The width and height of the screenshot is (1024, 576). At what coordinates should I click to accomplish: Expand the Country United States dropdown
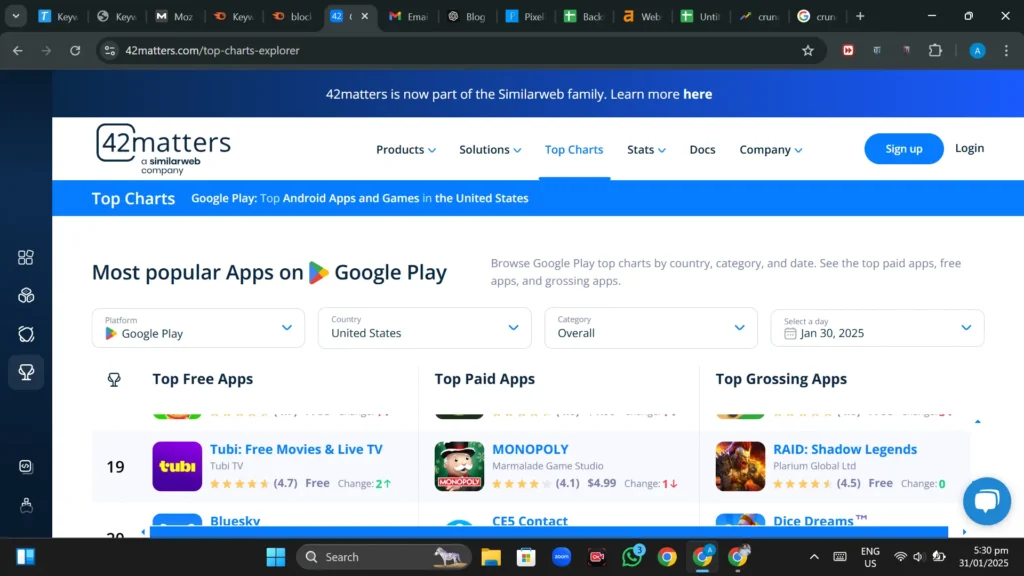(x=424, y=328)
